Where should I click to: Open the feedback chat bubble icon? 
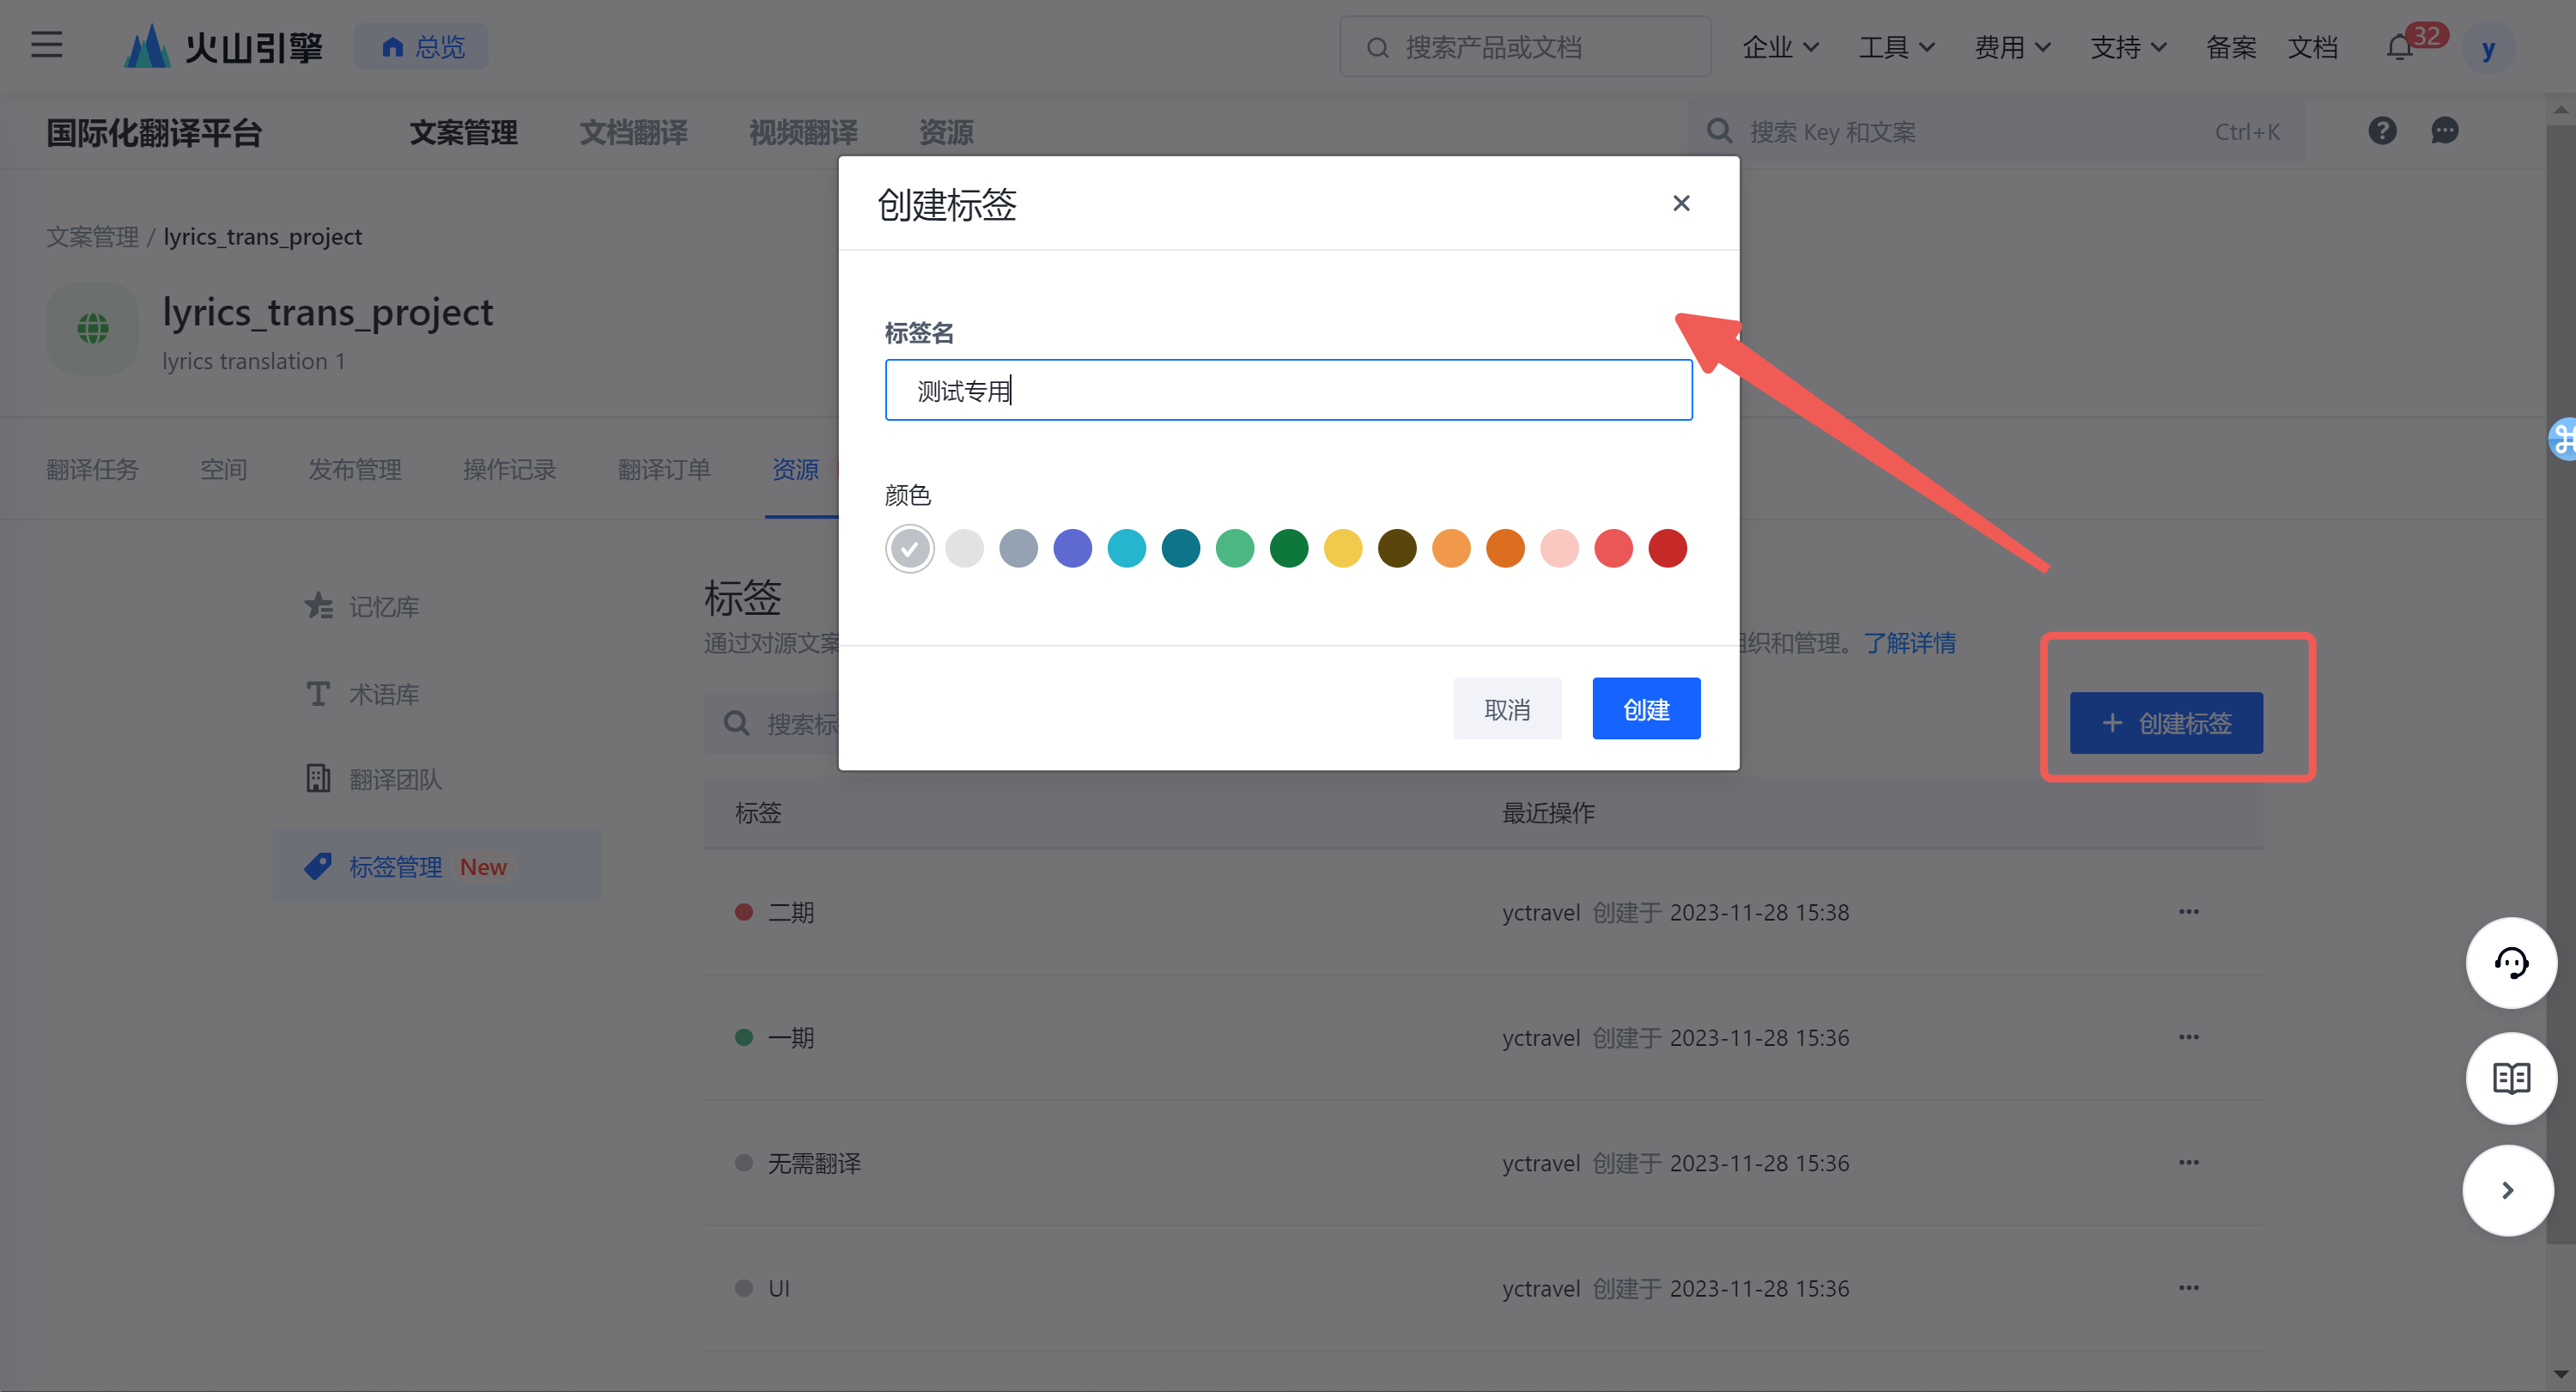(x=2444, y=131)
